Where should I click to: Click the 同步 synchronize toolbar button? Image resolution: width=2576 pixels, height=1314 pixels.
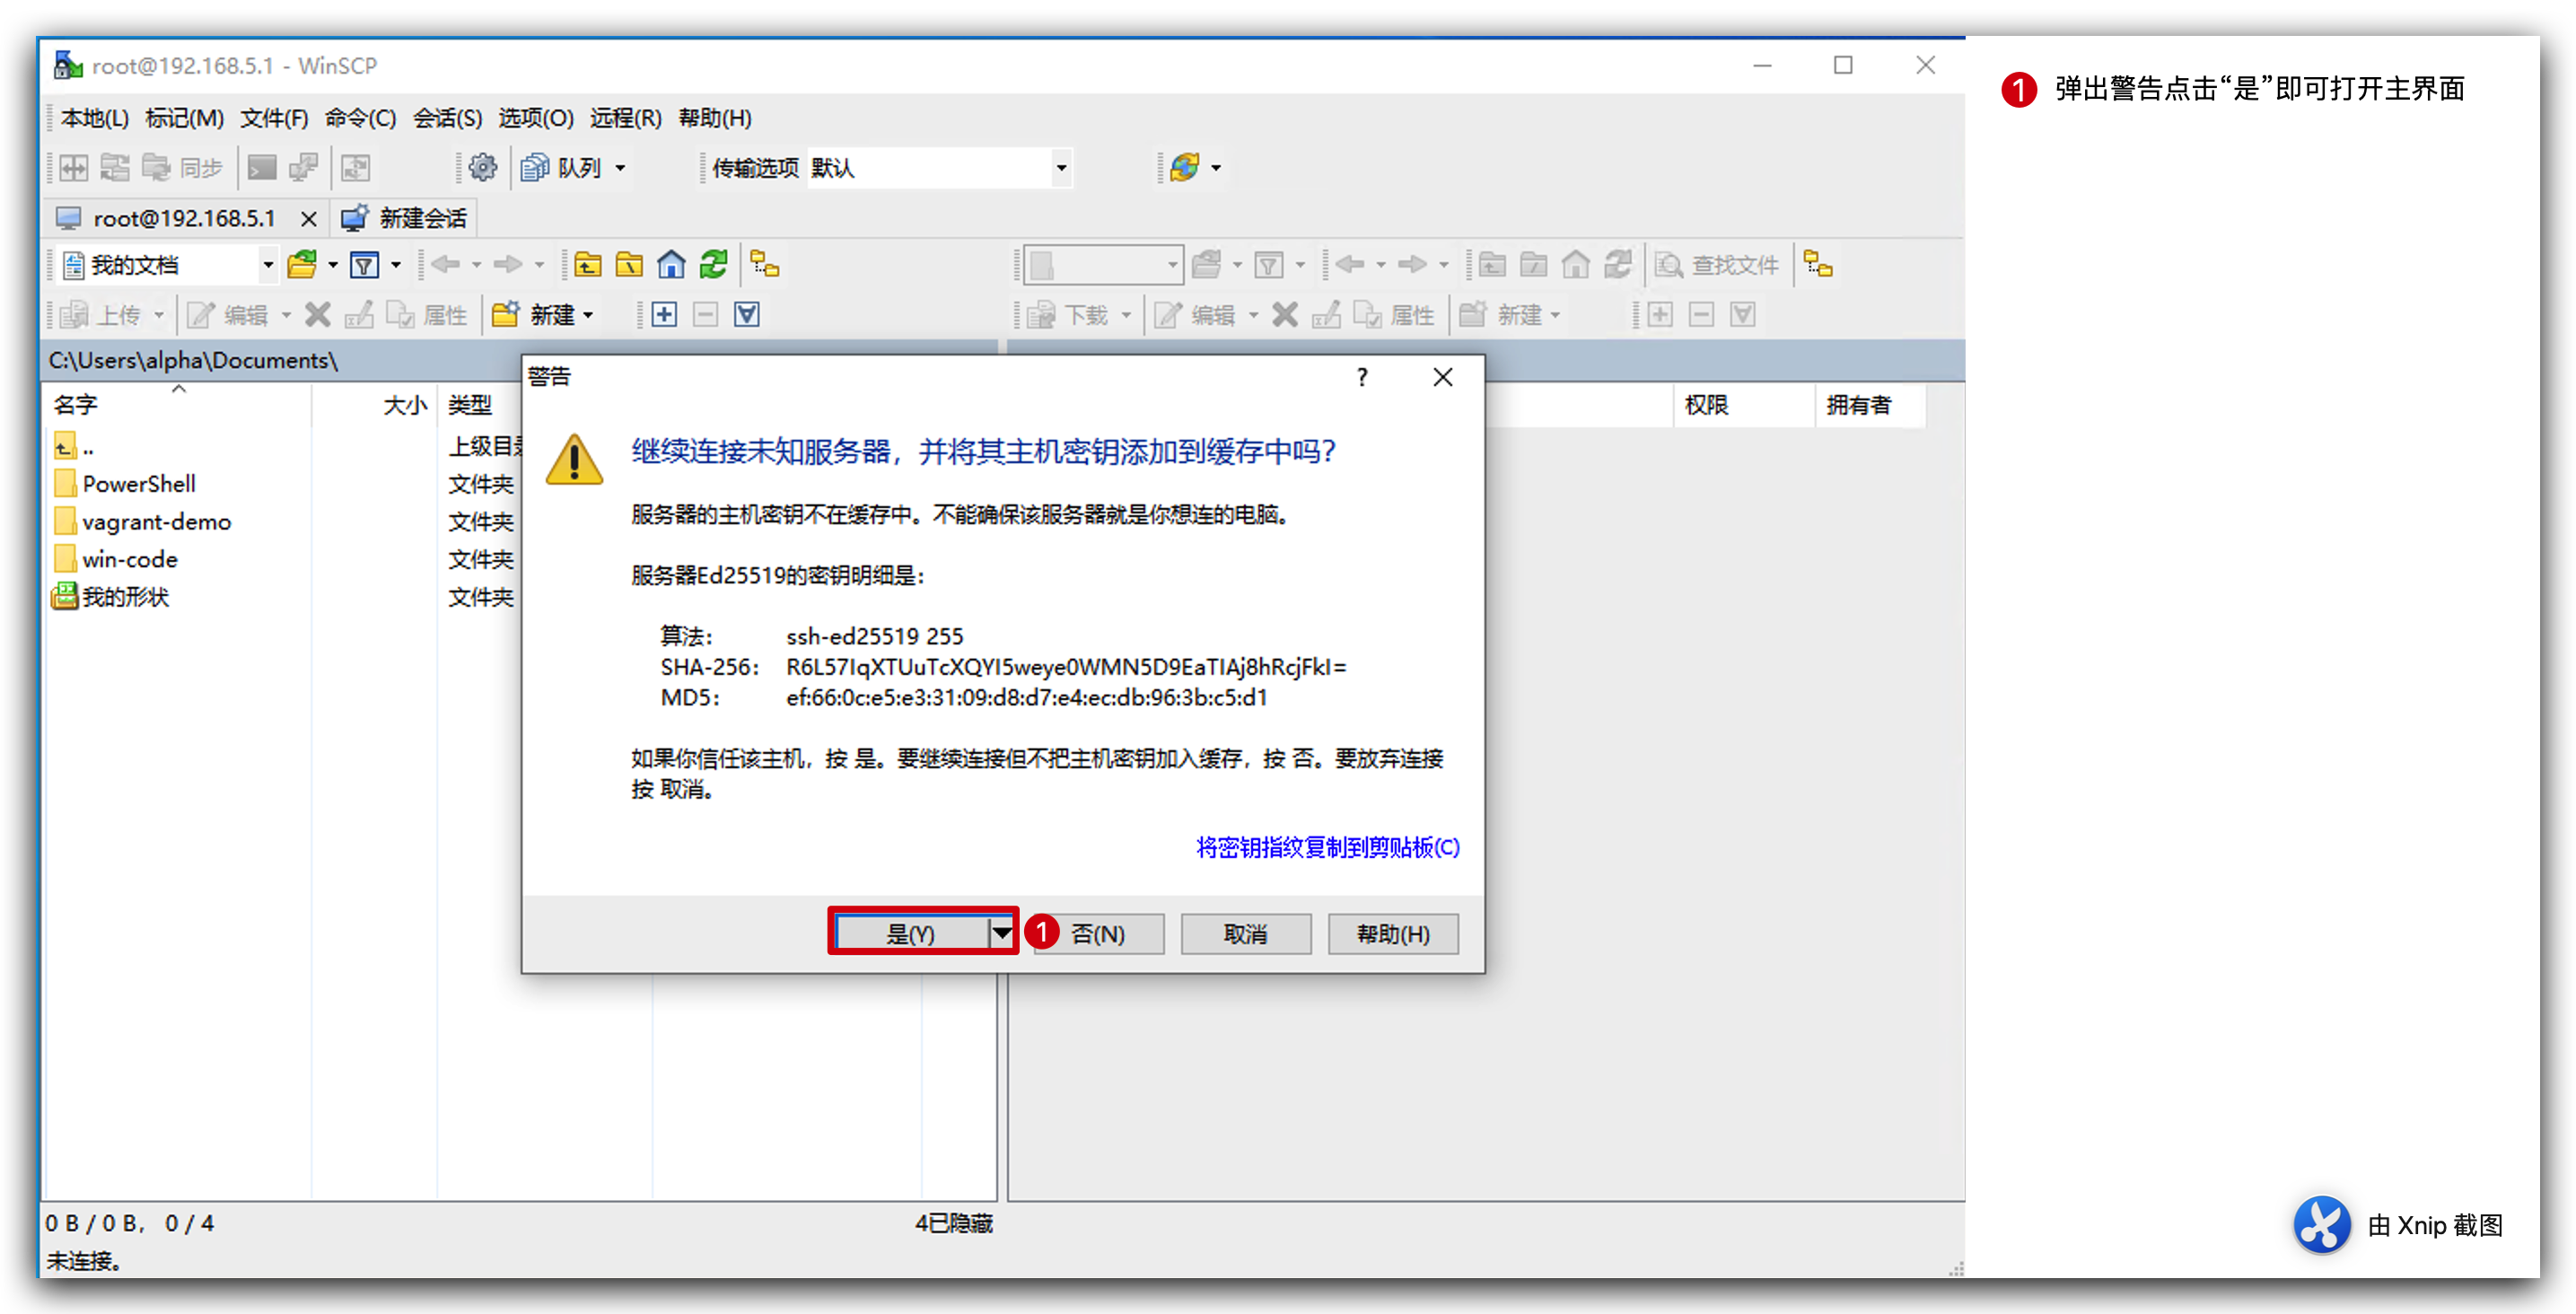[183, 167]
